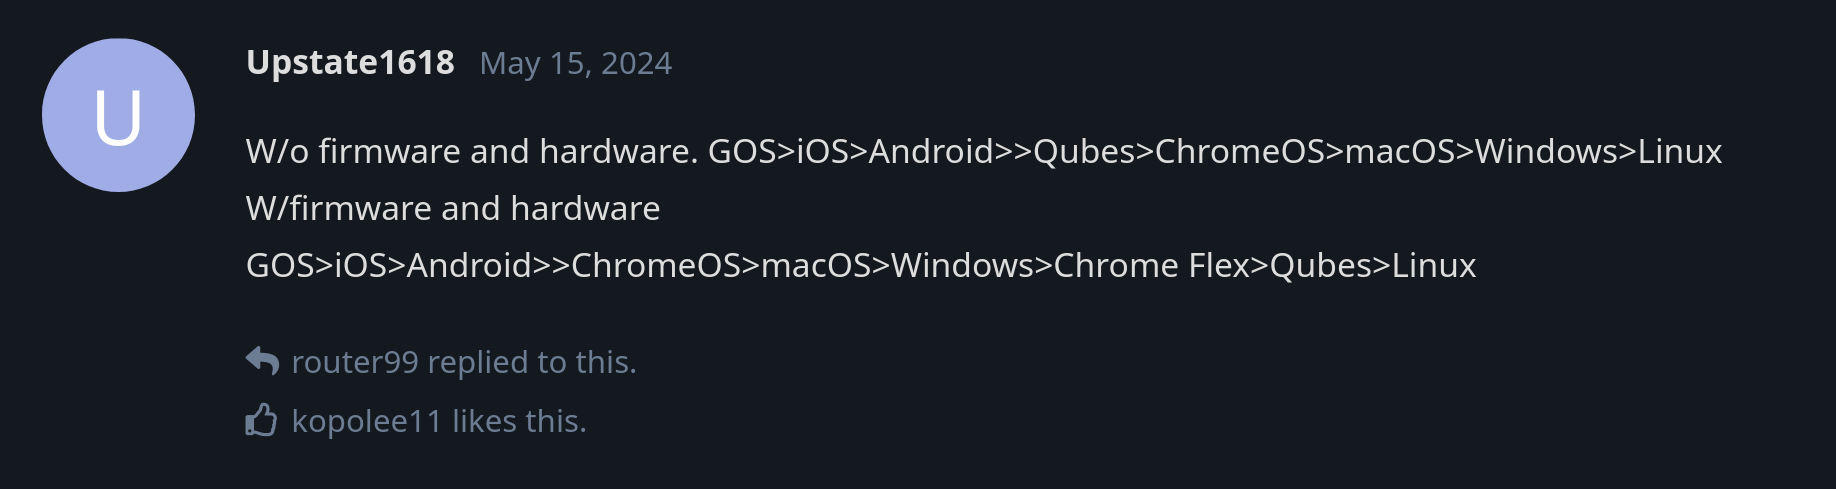Open kopolee11's profile link
Viewport: 1836px width, 489px height.
coord(366,422)
